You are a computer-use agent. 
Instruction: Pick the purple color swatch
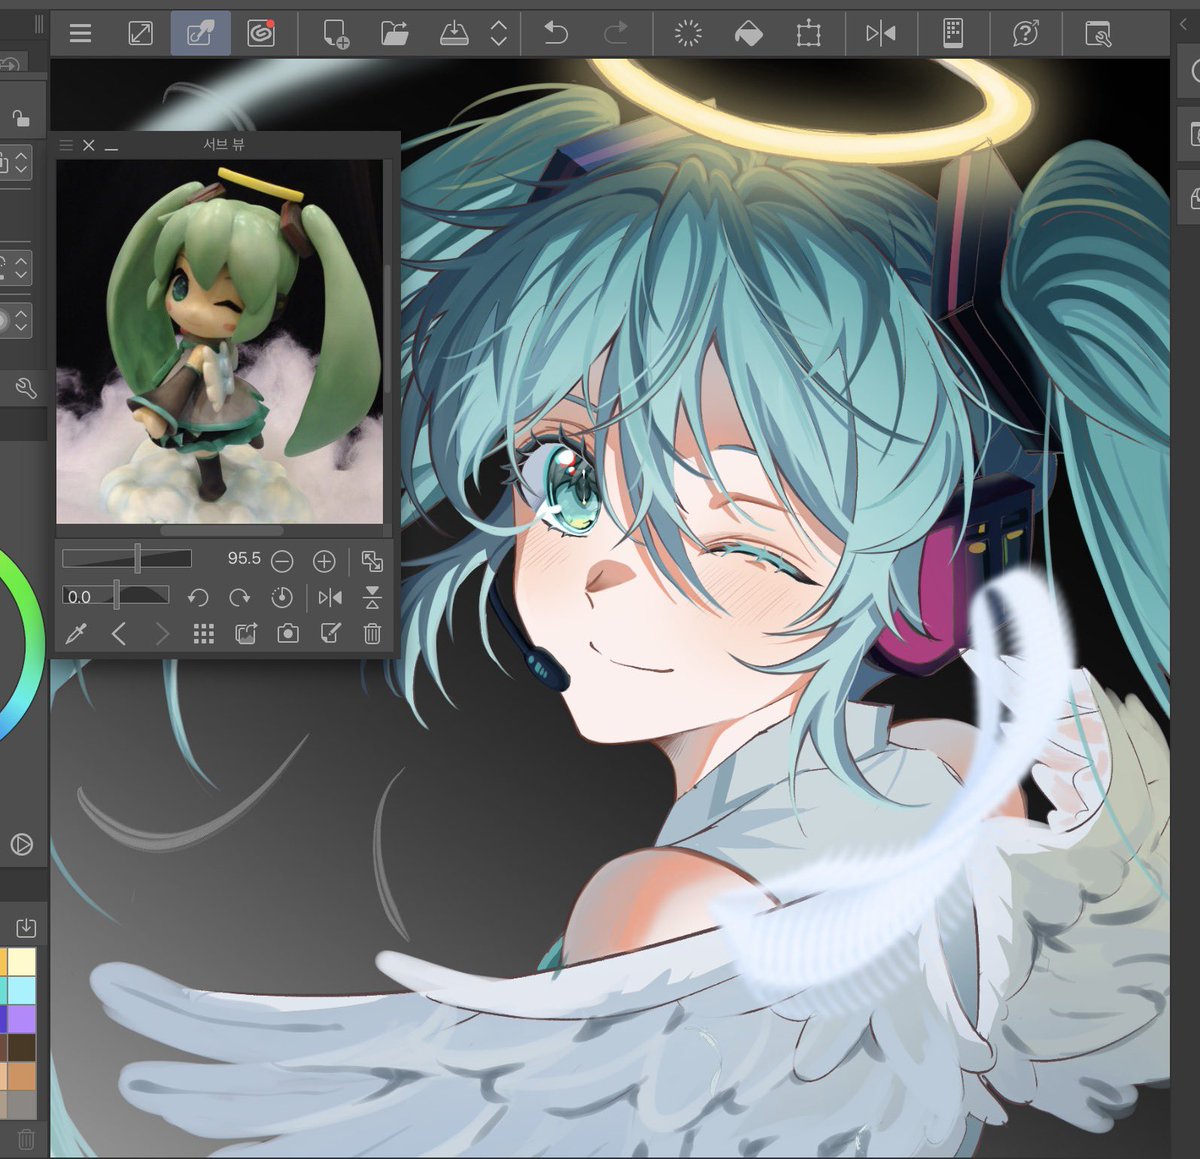pos(22,1018)
